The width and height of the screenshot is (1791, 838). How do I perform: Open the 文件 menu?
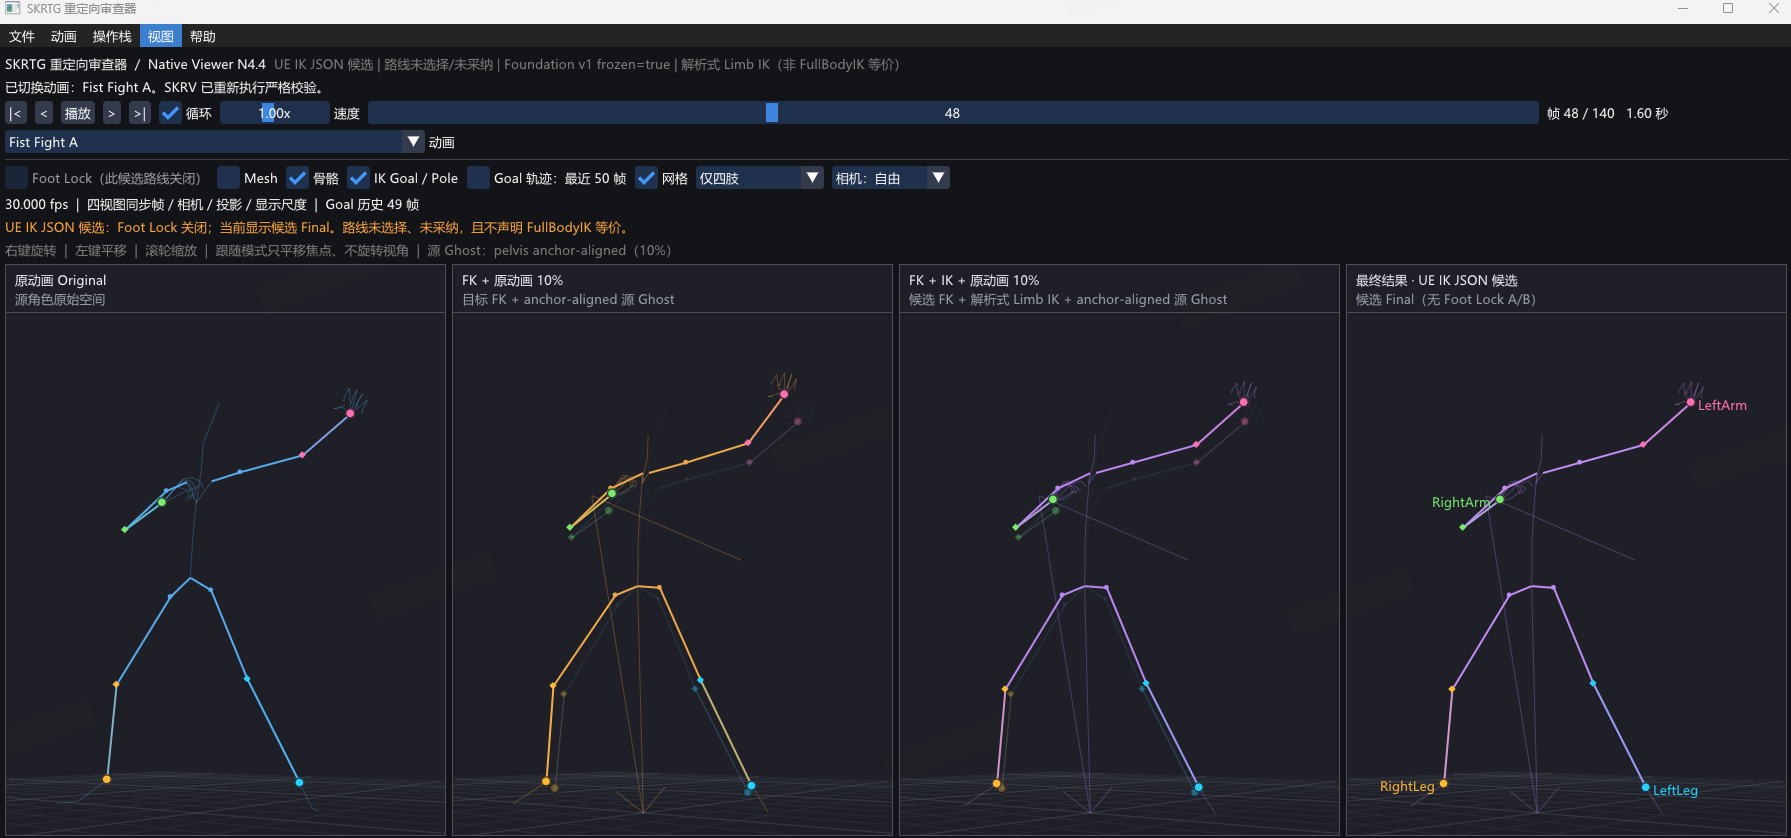[x=22, y=37]
